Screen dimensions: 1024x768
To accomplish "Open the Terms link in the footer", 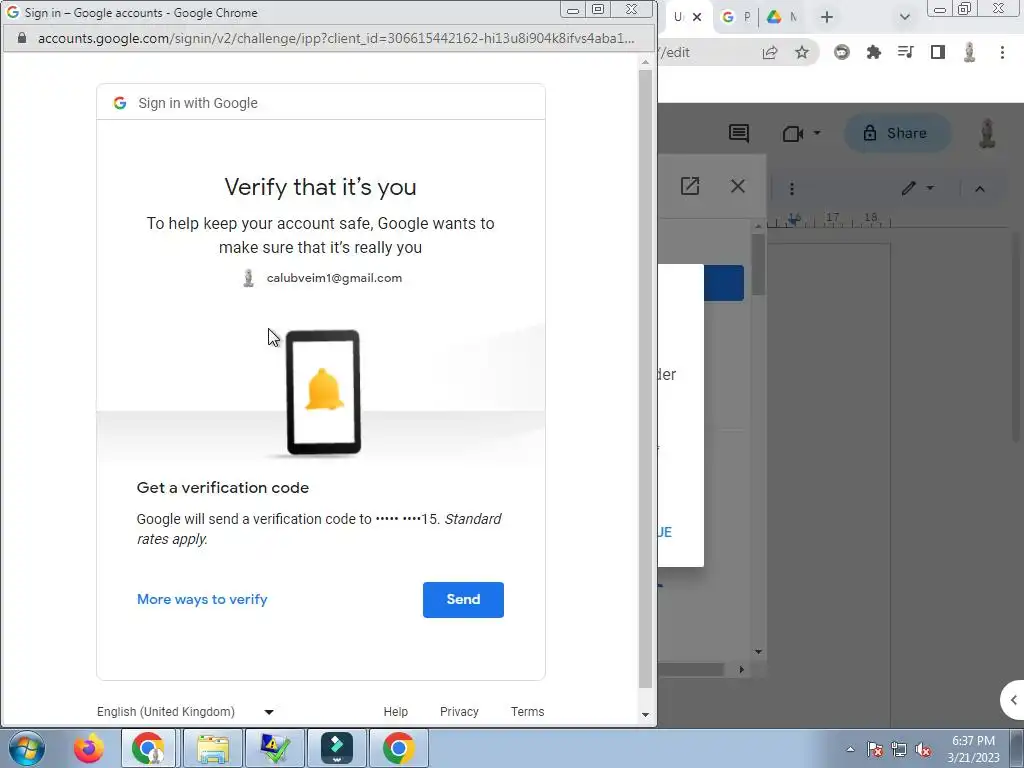I will pos(527,711).
